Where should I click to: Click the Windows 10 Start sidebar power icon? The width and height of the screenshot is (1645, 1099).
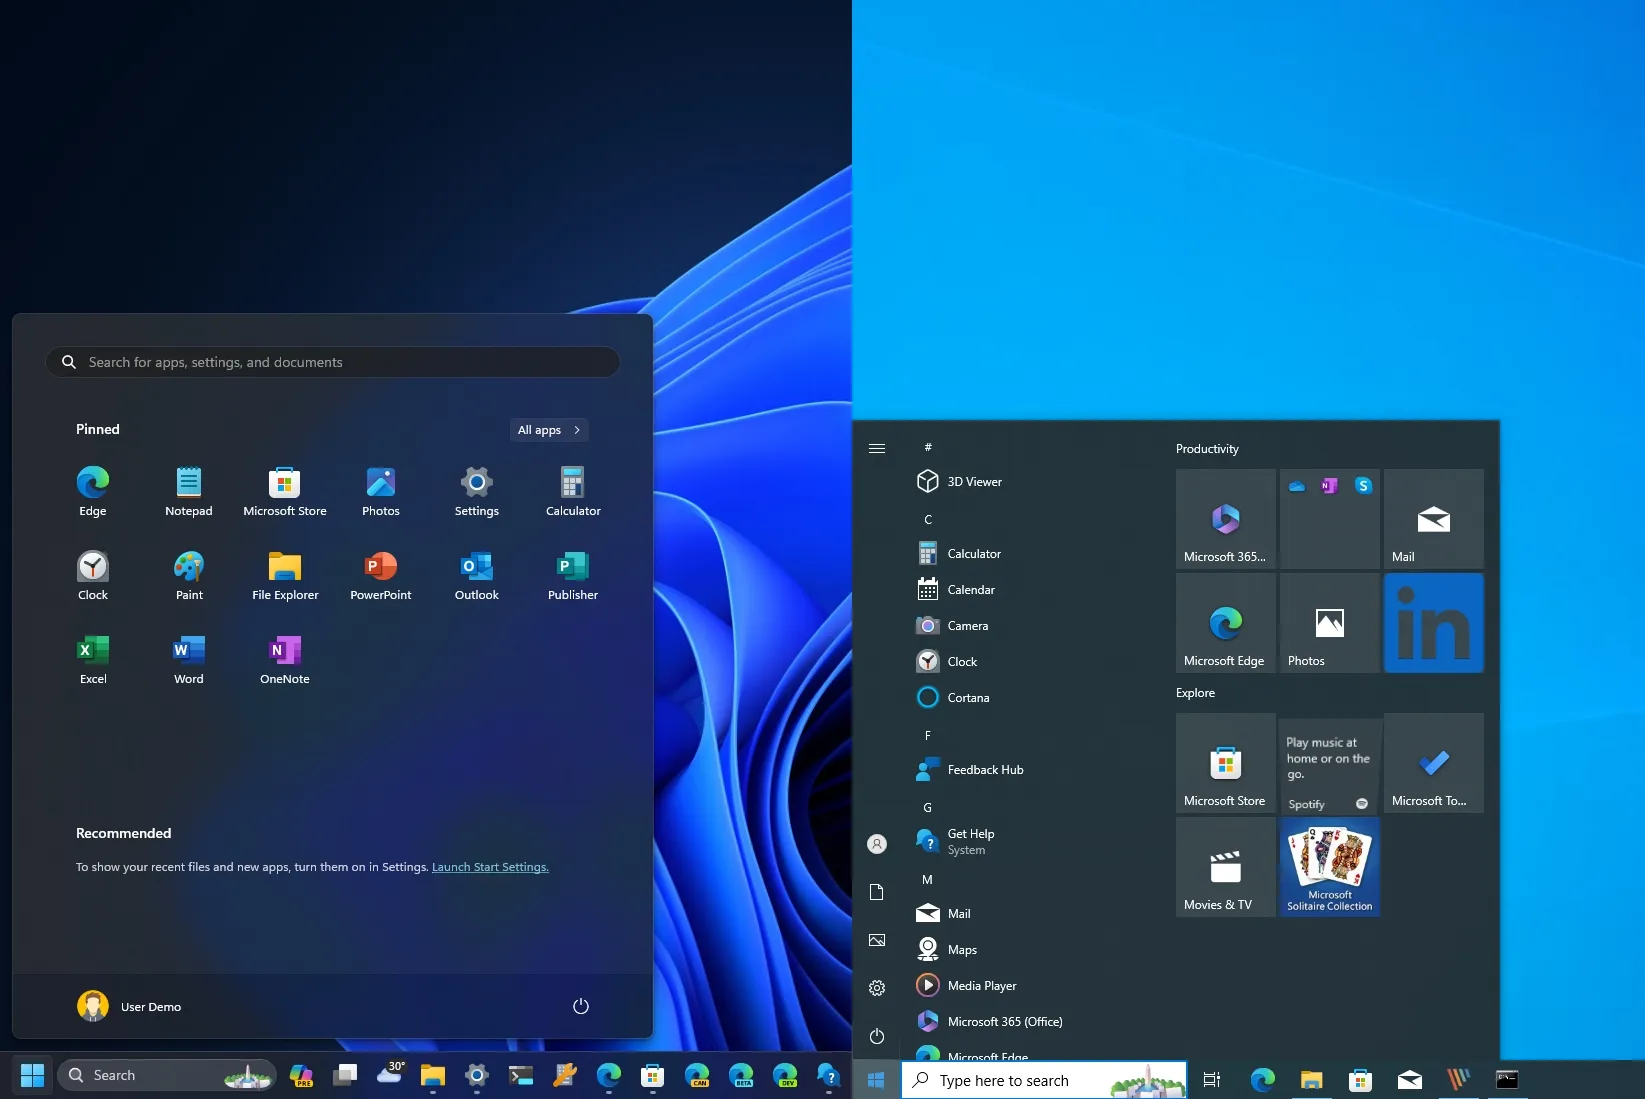pyautogui.click(x=877, y=1036)
